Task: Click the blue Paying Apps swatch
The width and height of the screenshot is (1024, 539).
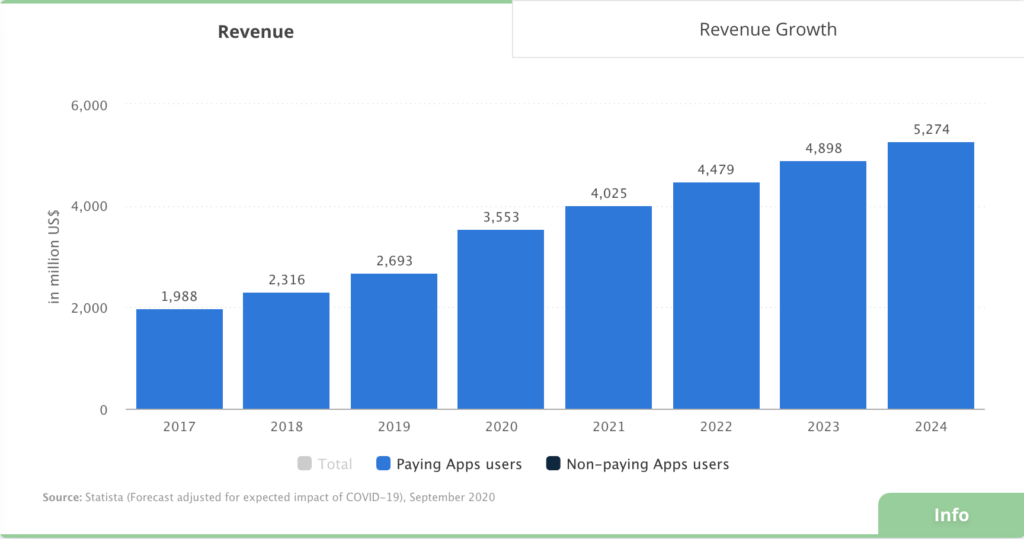Action: tap(383, 464)
